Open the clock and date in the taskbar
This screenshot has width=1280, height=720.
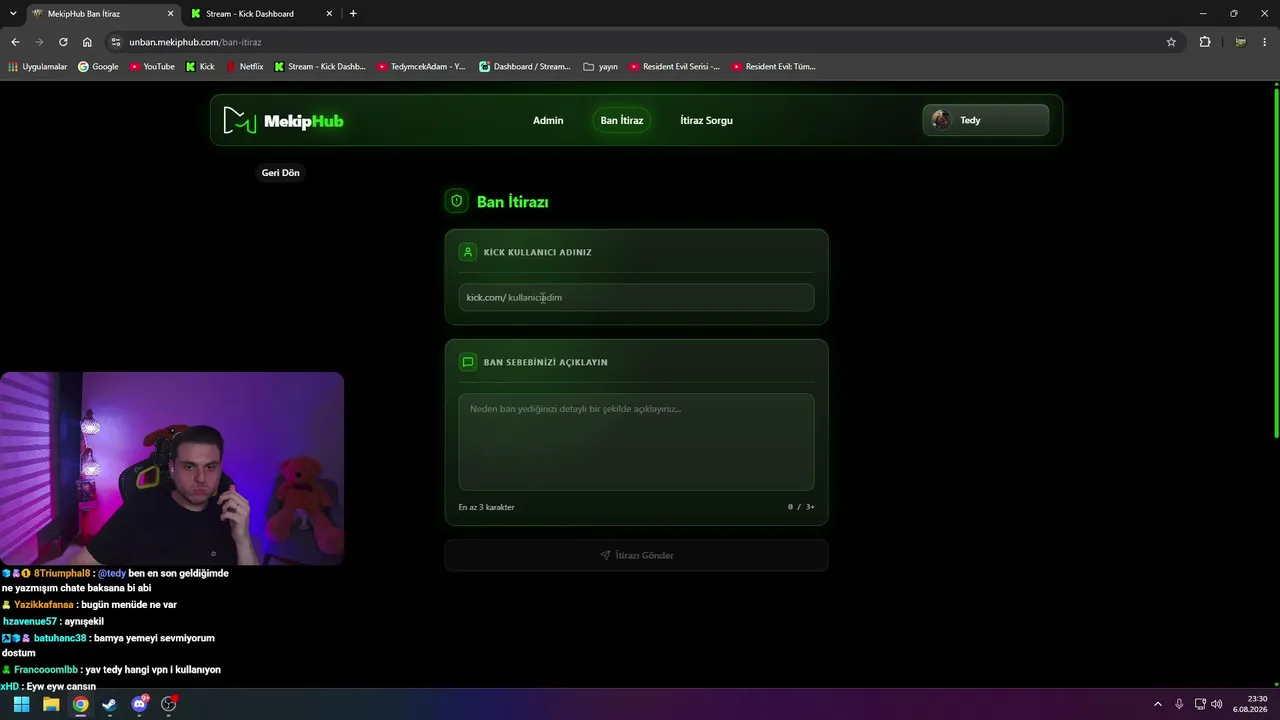tap(1250, 704)
